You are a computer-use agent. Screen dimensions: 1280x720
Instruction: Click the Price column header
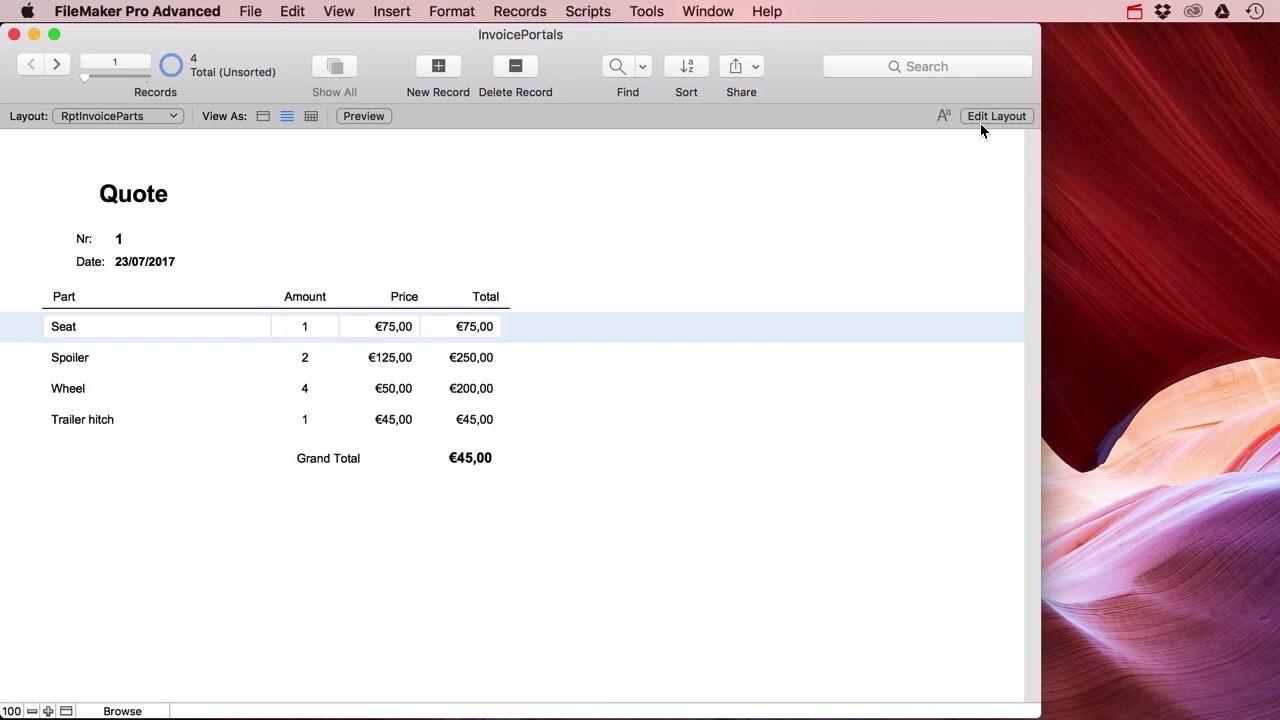tap(404, 296)
